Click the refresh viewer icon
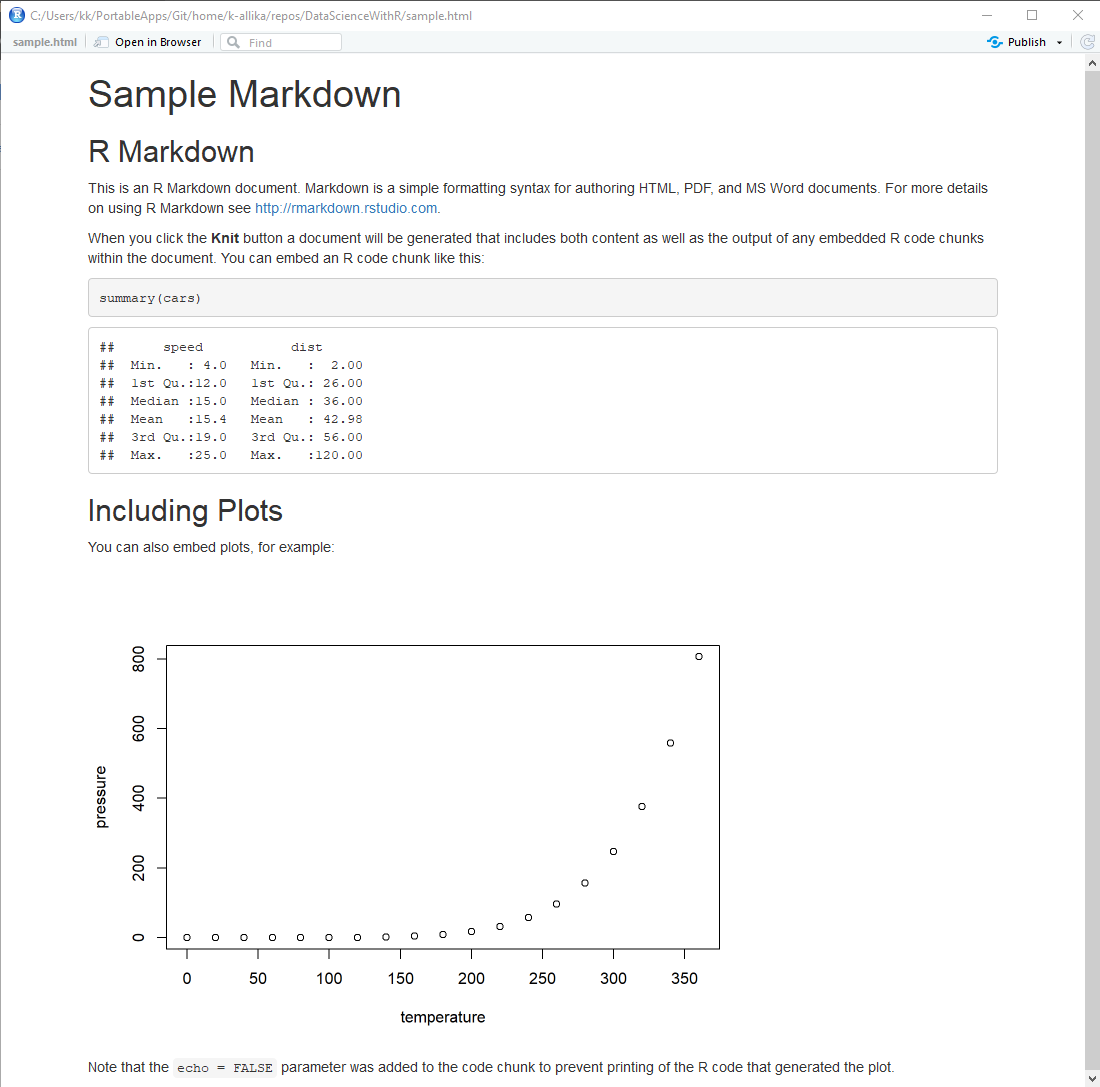1100x1087 pixels. pyautogui.click(x=1088, y=42)
